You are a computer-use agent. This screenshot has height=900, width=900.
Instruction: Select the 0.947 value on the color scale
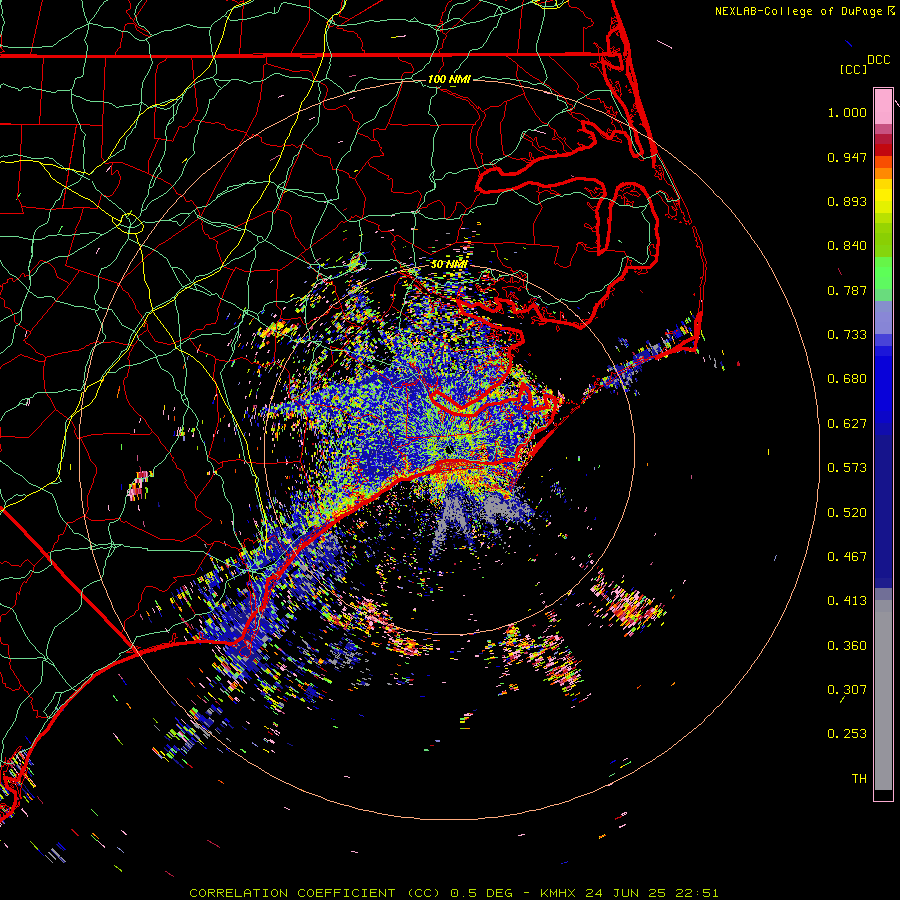(x=847, y=157)
